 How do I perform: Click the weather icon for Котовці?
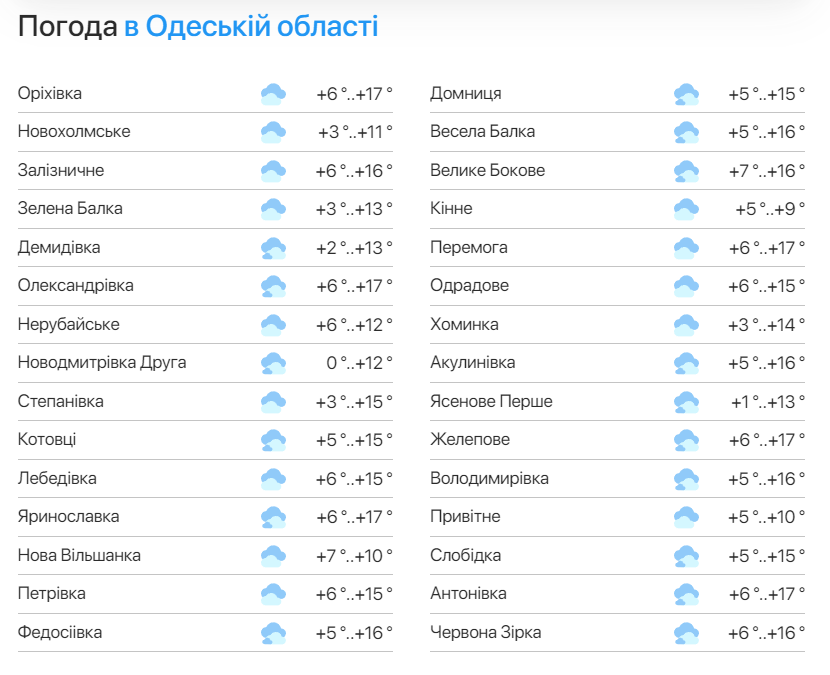pyautogui.click(x=273, y=440)
